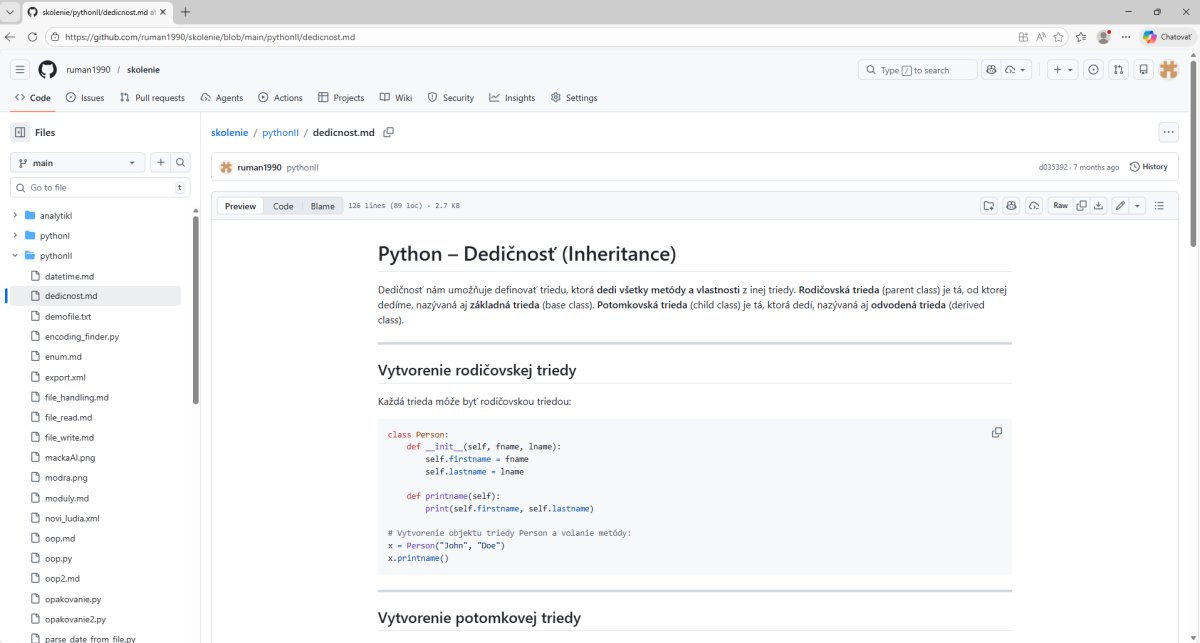View file commit History

click(1148, 167)
